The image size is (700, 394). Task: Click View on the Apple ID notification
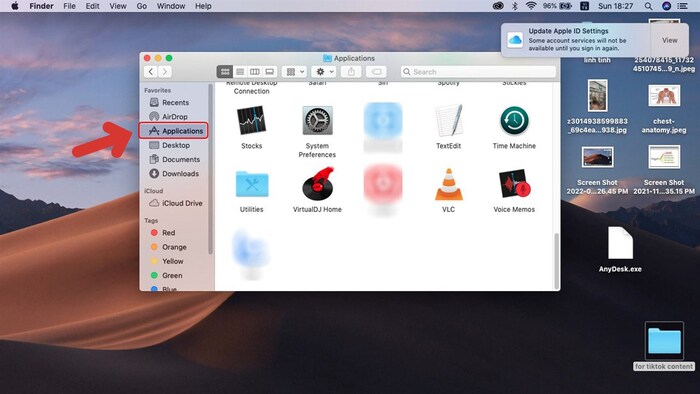pyautogui.click(x=670, y=40)
